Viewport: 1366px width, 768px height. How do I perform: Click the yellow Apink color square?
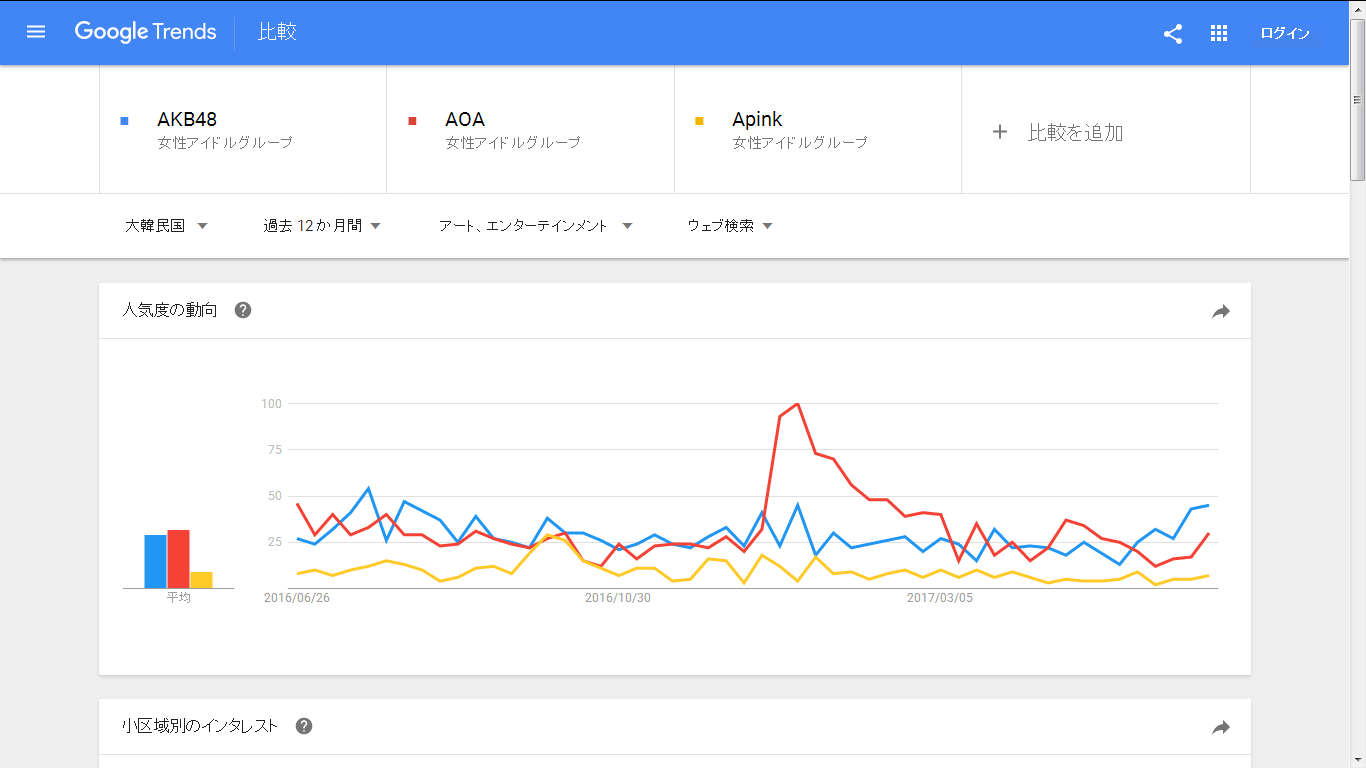[x=699, y=121]
